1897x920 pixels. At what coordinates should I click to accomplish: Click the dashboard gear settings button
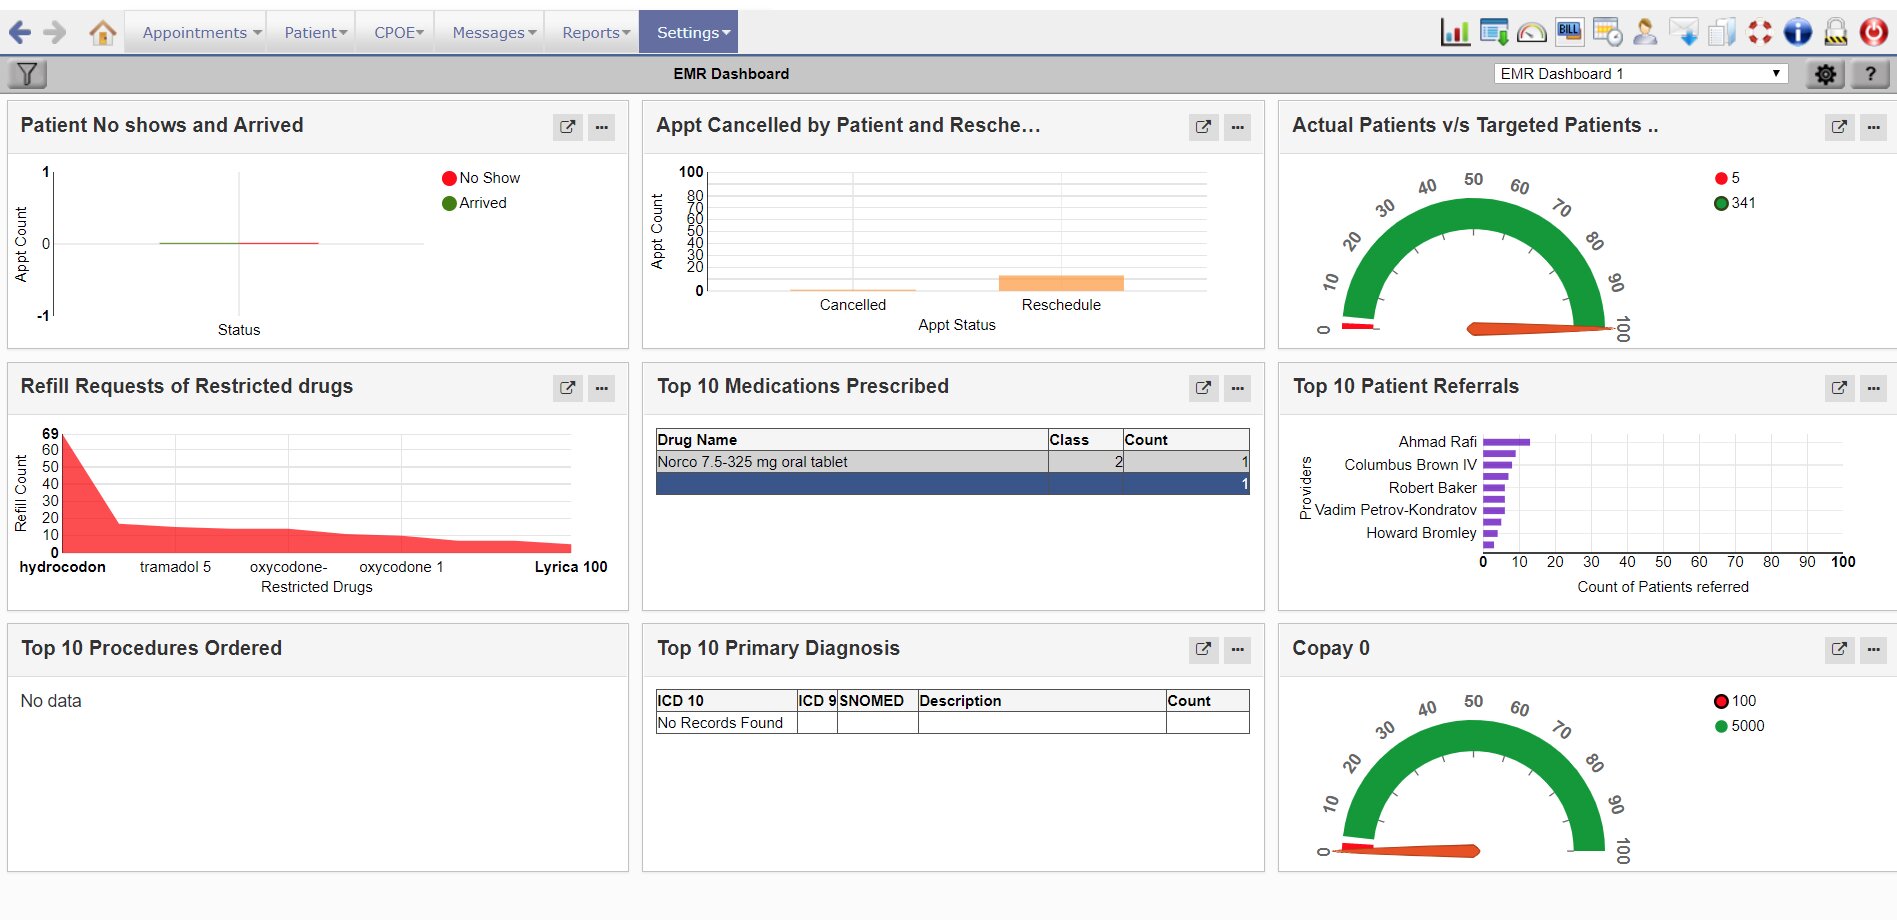[x=1825, y=74]
